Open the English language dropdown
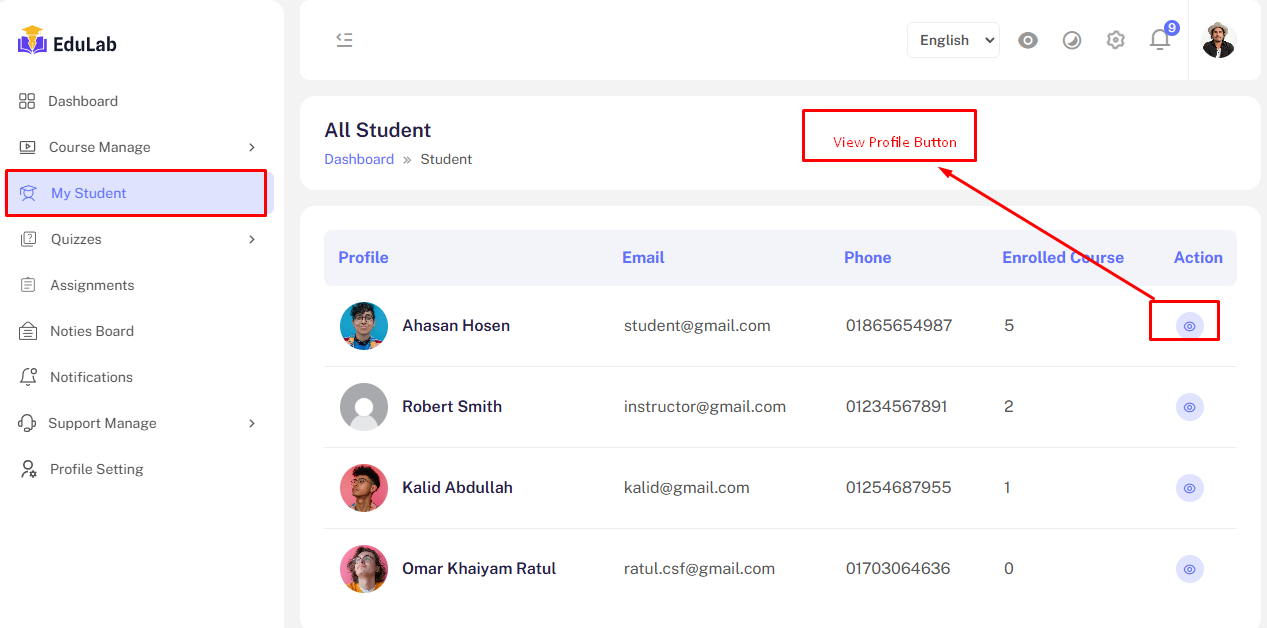This screenshot has width=1267, height=628. (953, 40)
